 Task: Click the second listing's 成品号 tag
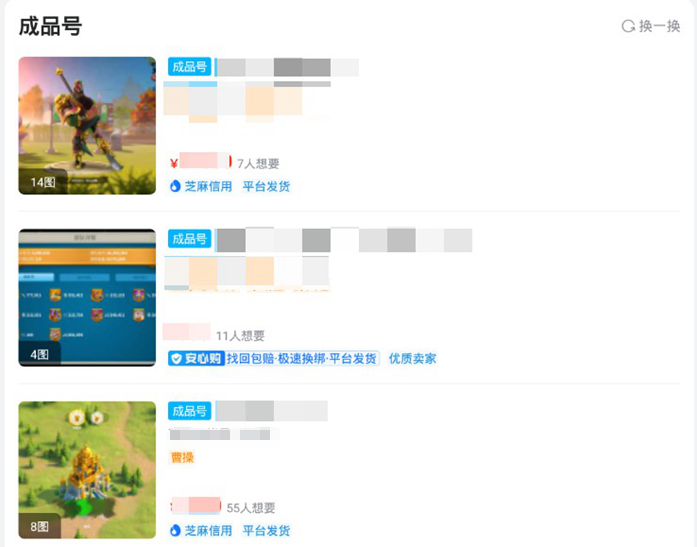tap(189, 239)
